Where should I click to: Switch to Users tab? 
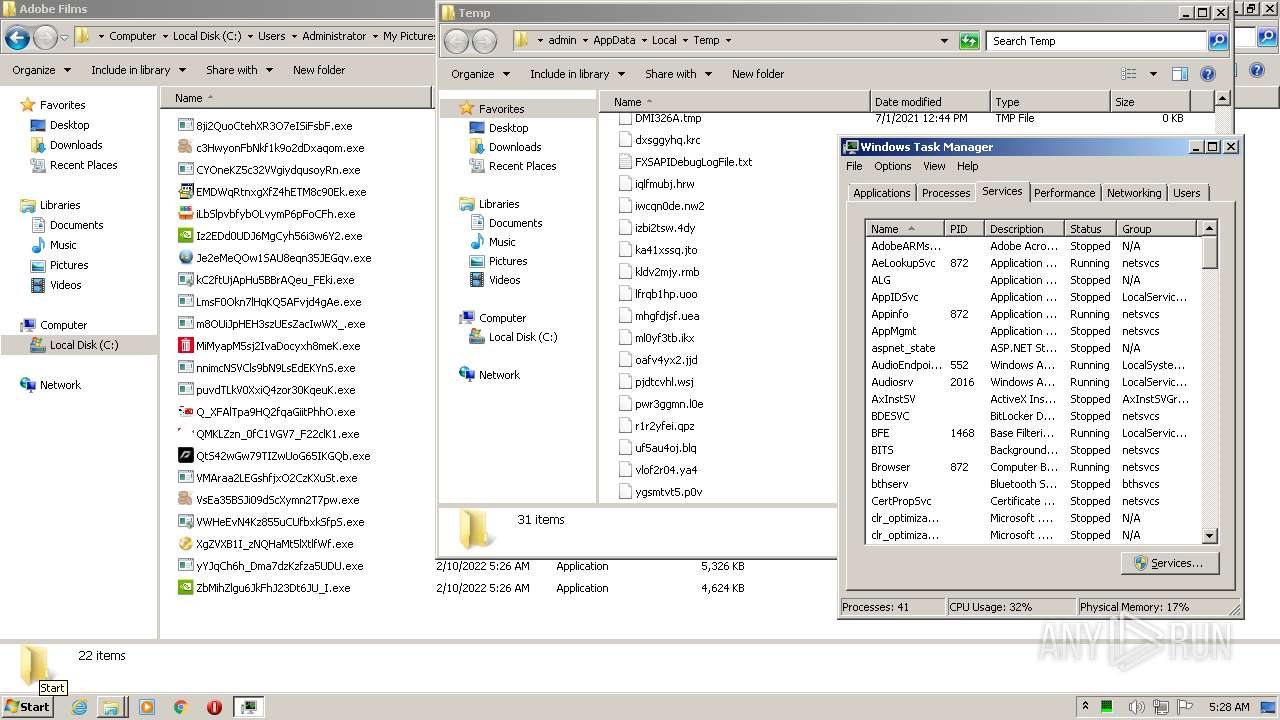pyautogui.click(x=1187, y=193)
